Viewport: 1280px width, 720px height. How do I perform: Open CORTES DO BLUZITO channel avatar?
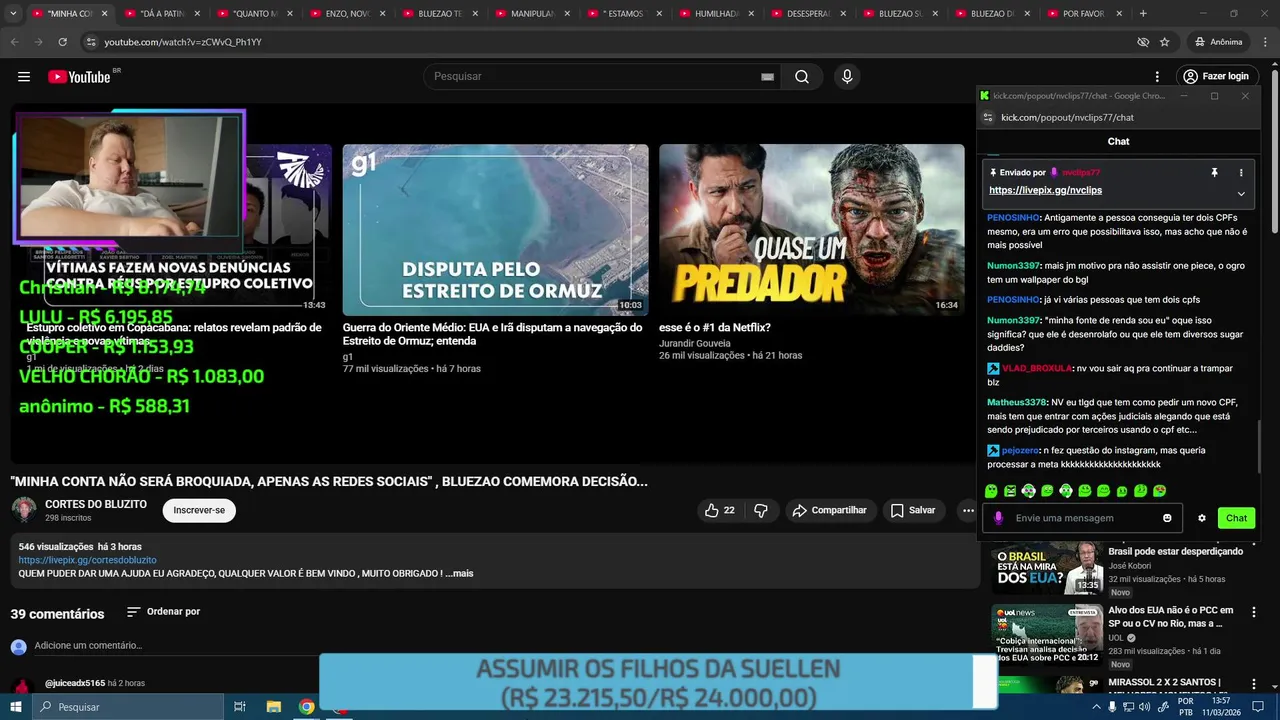pos(24,510)
